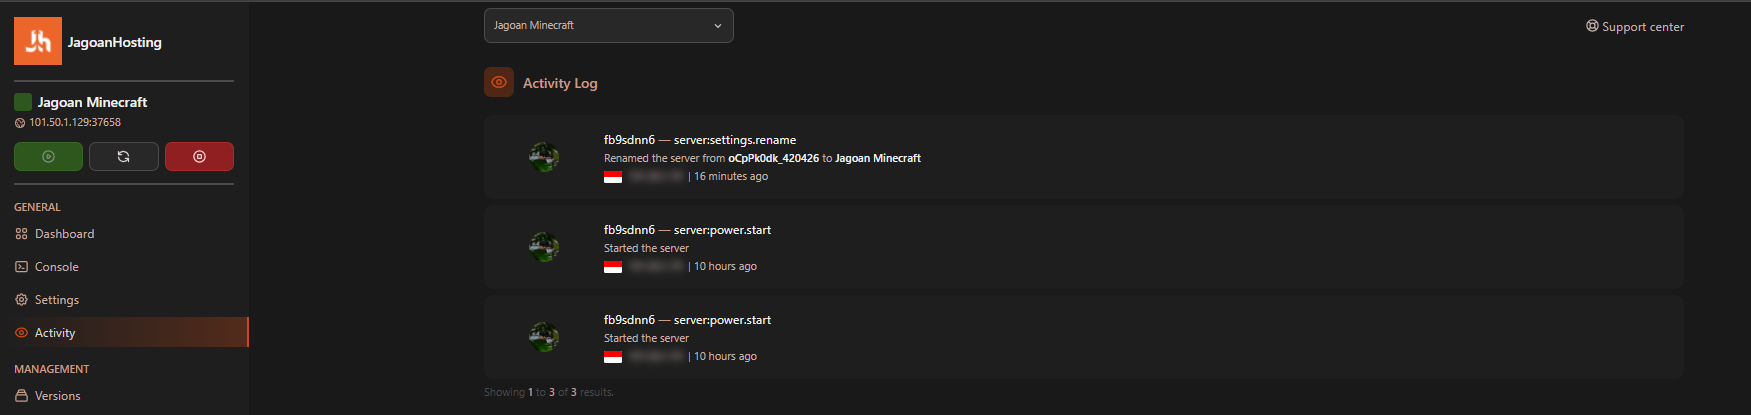Click the Jagoan Minecraft title in sidebar

click(x=92, y=102)
